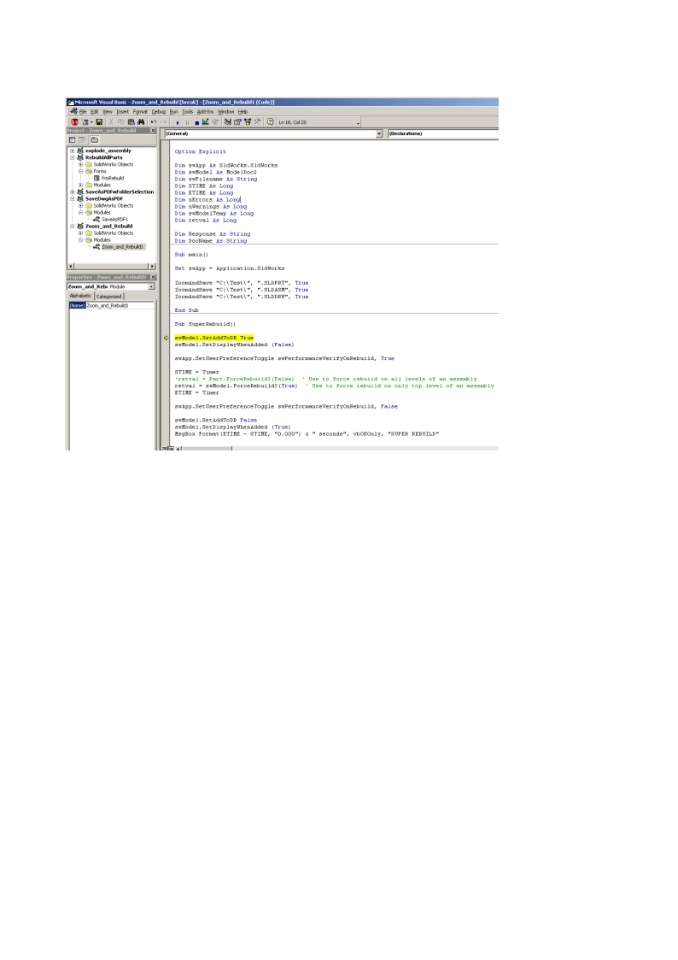This screenshot has width=678, height=960.
Task: Click View Object icon in Project panel
Action: click(x=82, y=140)
